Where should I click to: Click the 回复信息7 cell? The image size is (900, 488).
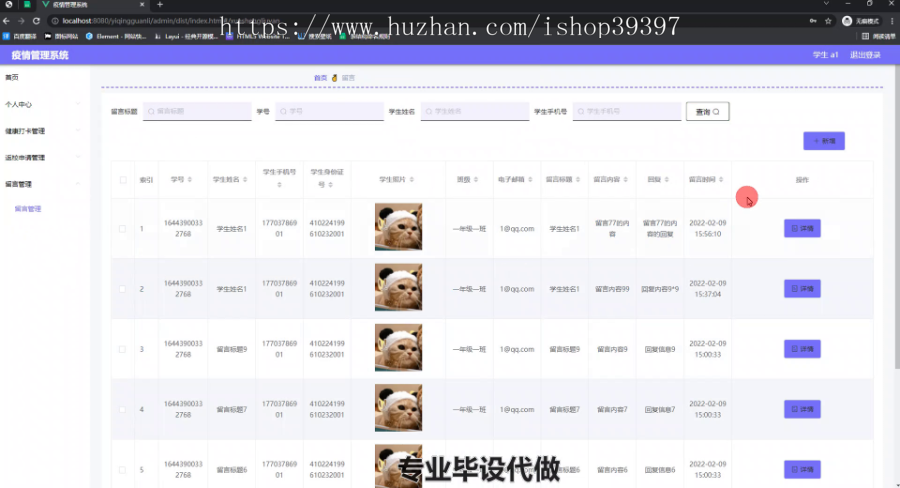[660, 409]
